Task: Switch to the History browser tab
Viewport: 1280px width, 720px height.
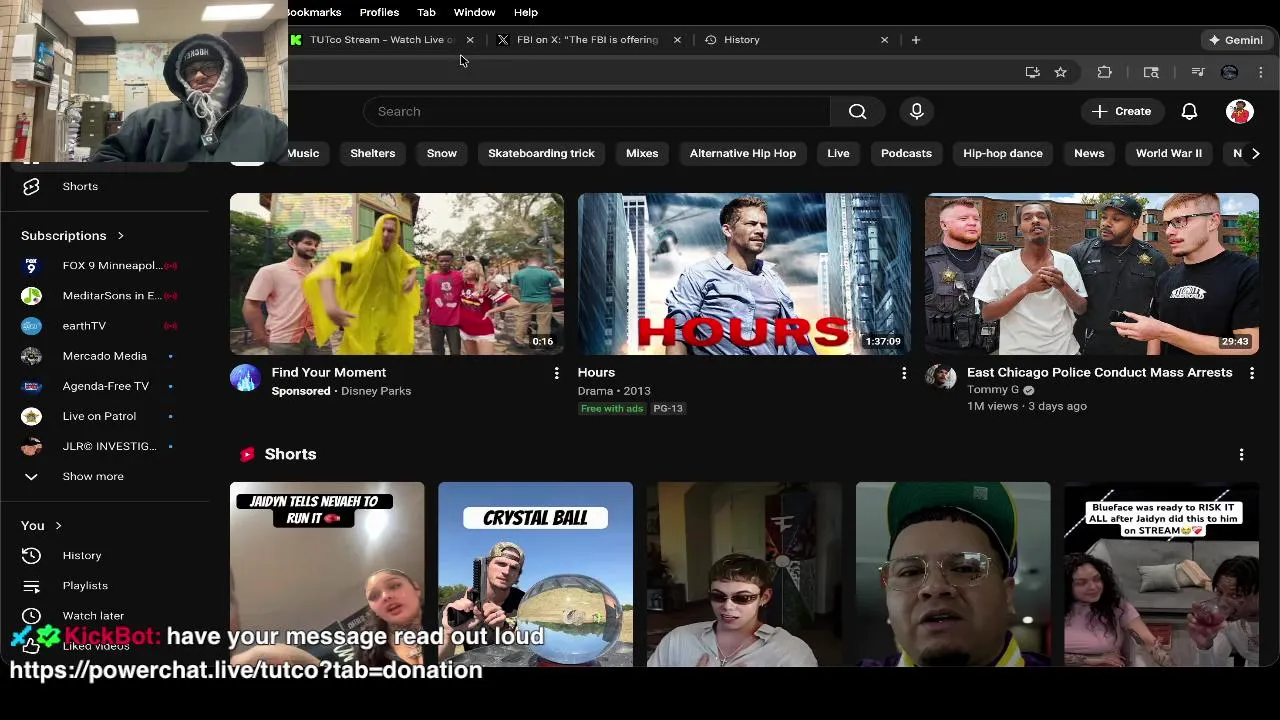Action: [795, 40]
